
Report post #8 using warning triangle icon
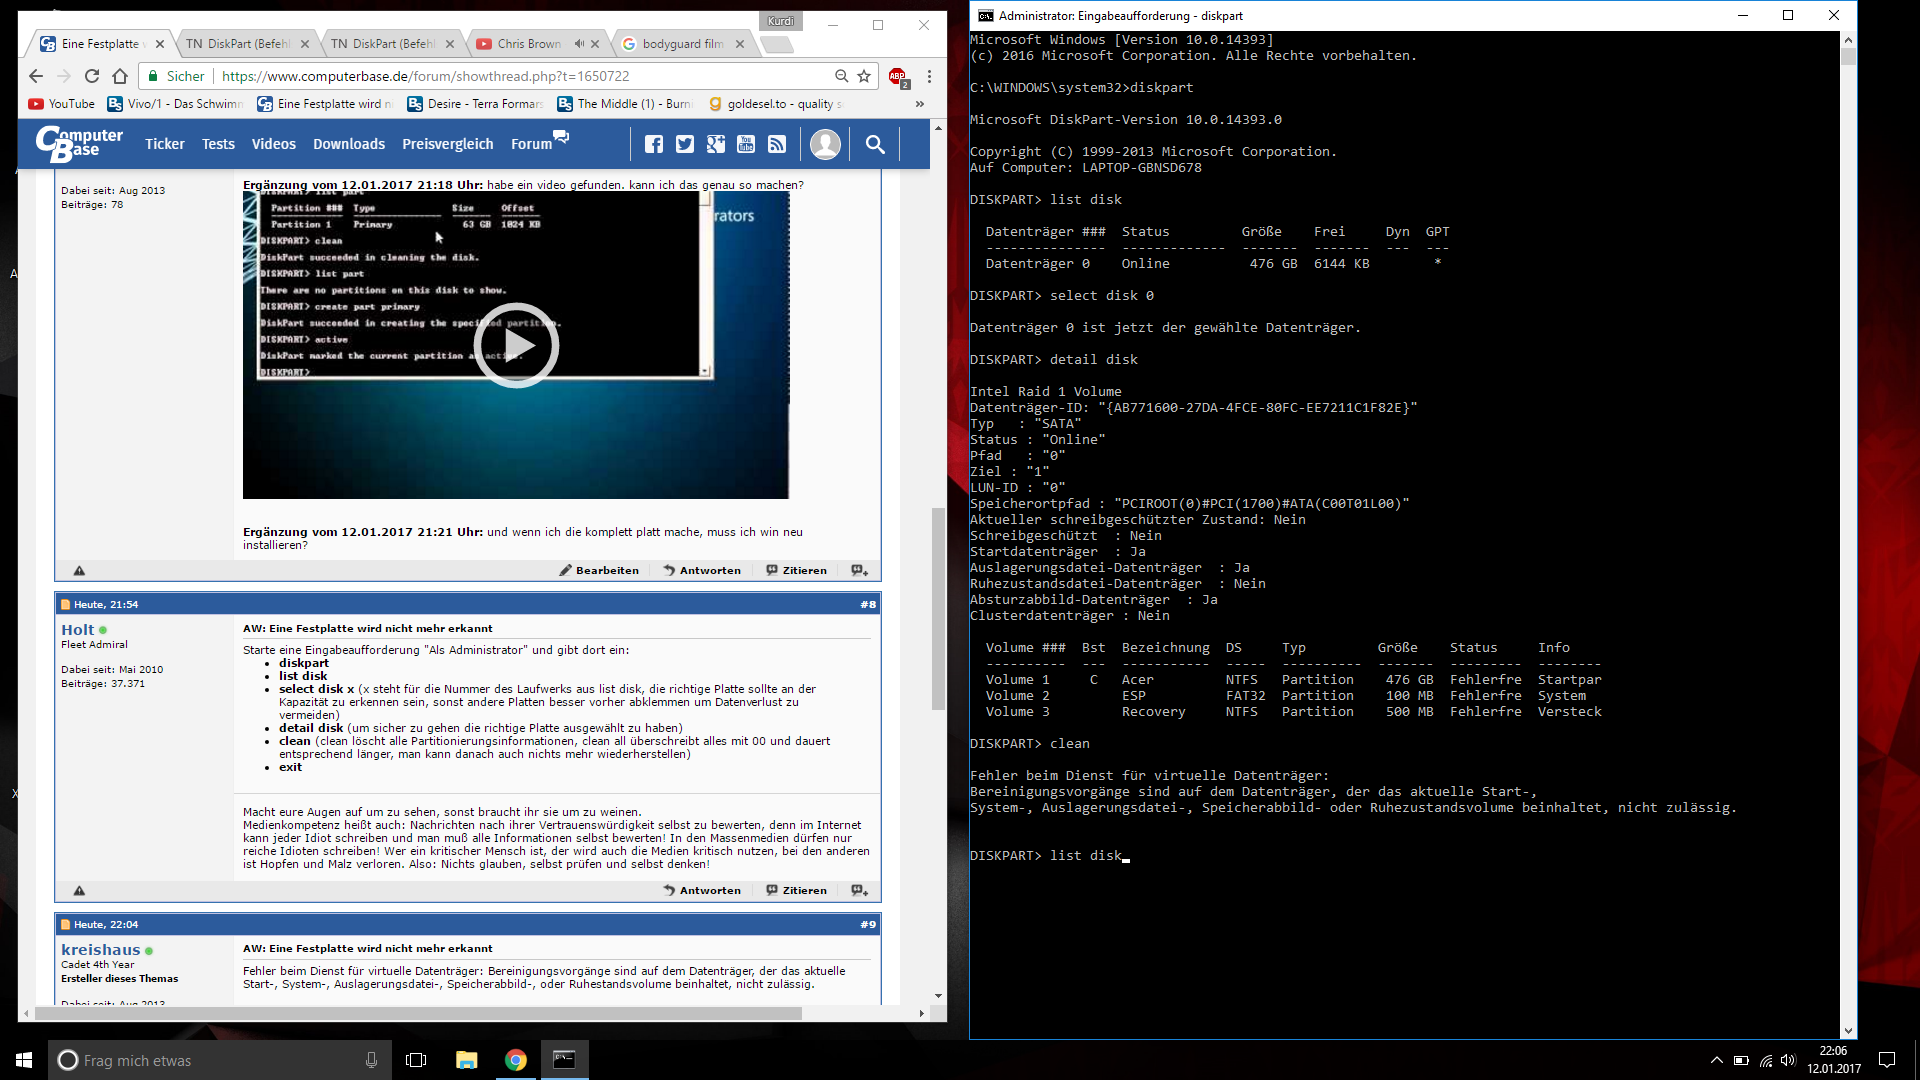(79, 890)
